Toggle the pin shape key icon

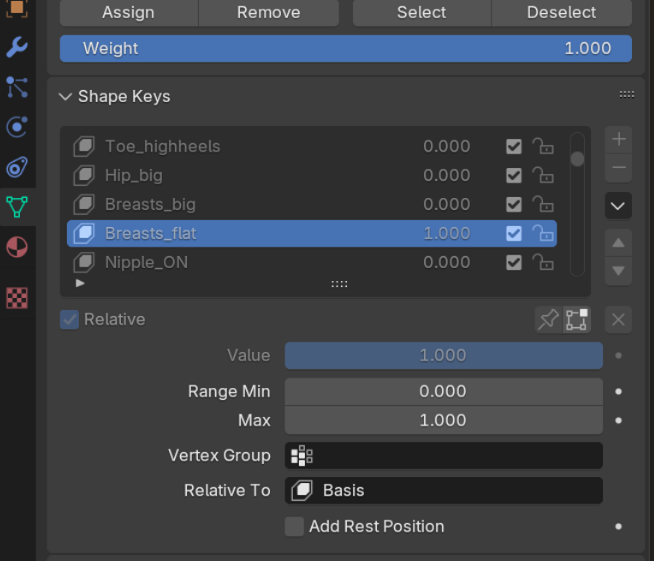click(548, 320)
